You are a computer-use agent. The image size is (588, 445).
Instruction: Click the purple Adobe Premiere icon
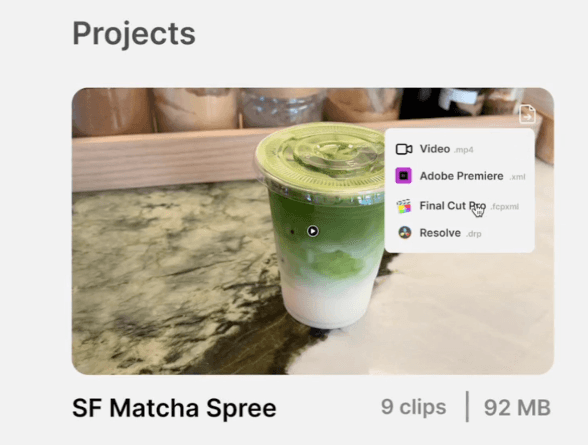click(404, 175)
